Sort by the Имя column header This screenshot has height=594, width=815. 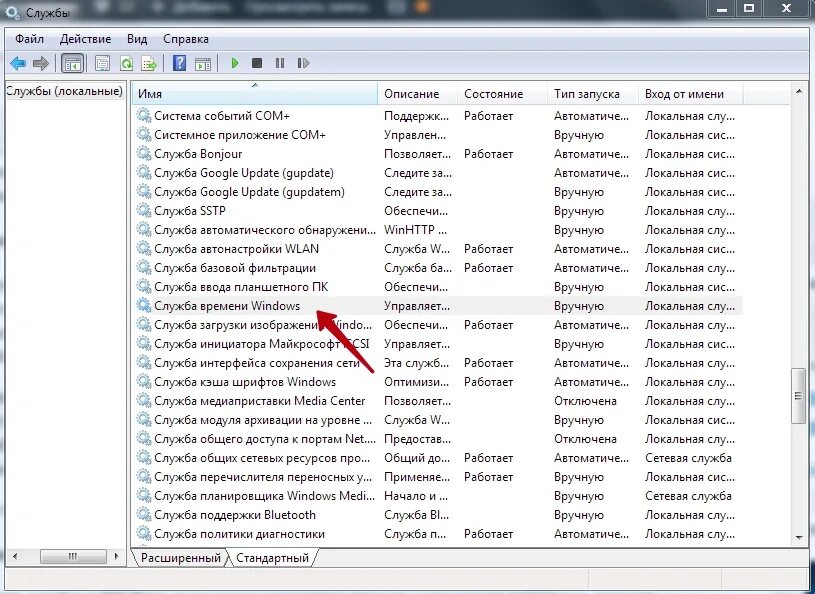pyautogui.click(x=255, y=94)
